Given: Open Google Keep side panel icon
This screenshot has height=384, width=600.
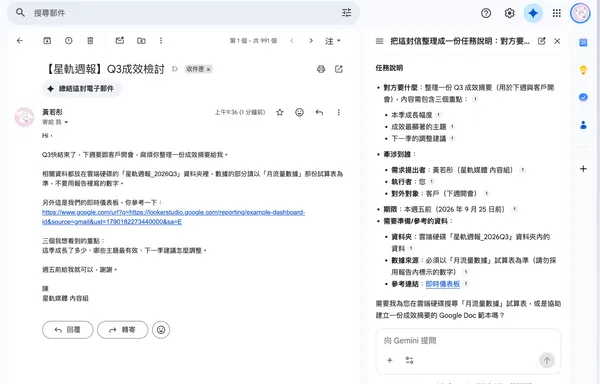Looking at the screenshot, I should pos(583,70).
